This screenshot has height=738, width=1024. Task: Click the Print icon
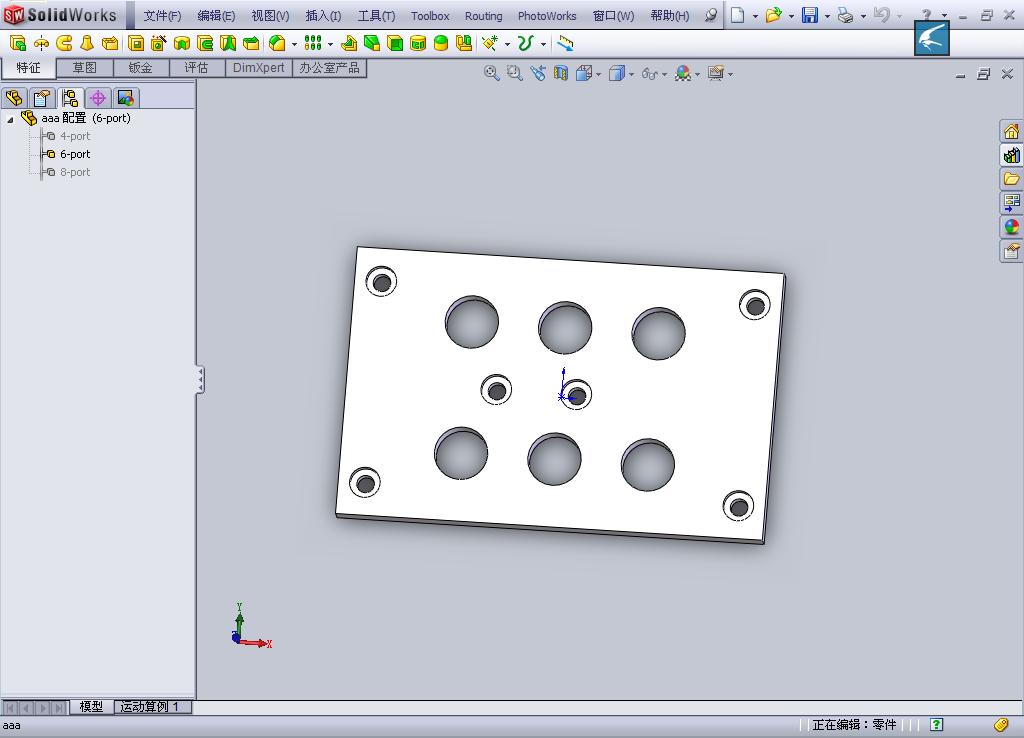click(x=846, y=15)
